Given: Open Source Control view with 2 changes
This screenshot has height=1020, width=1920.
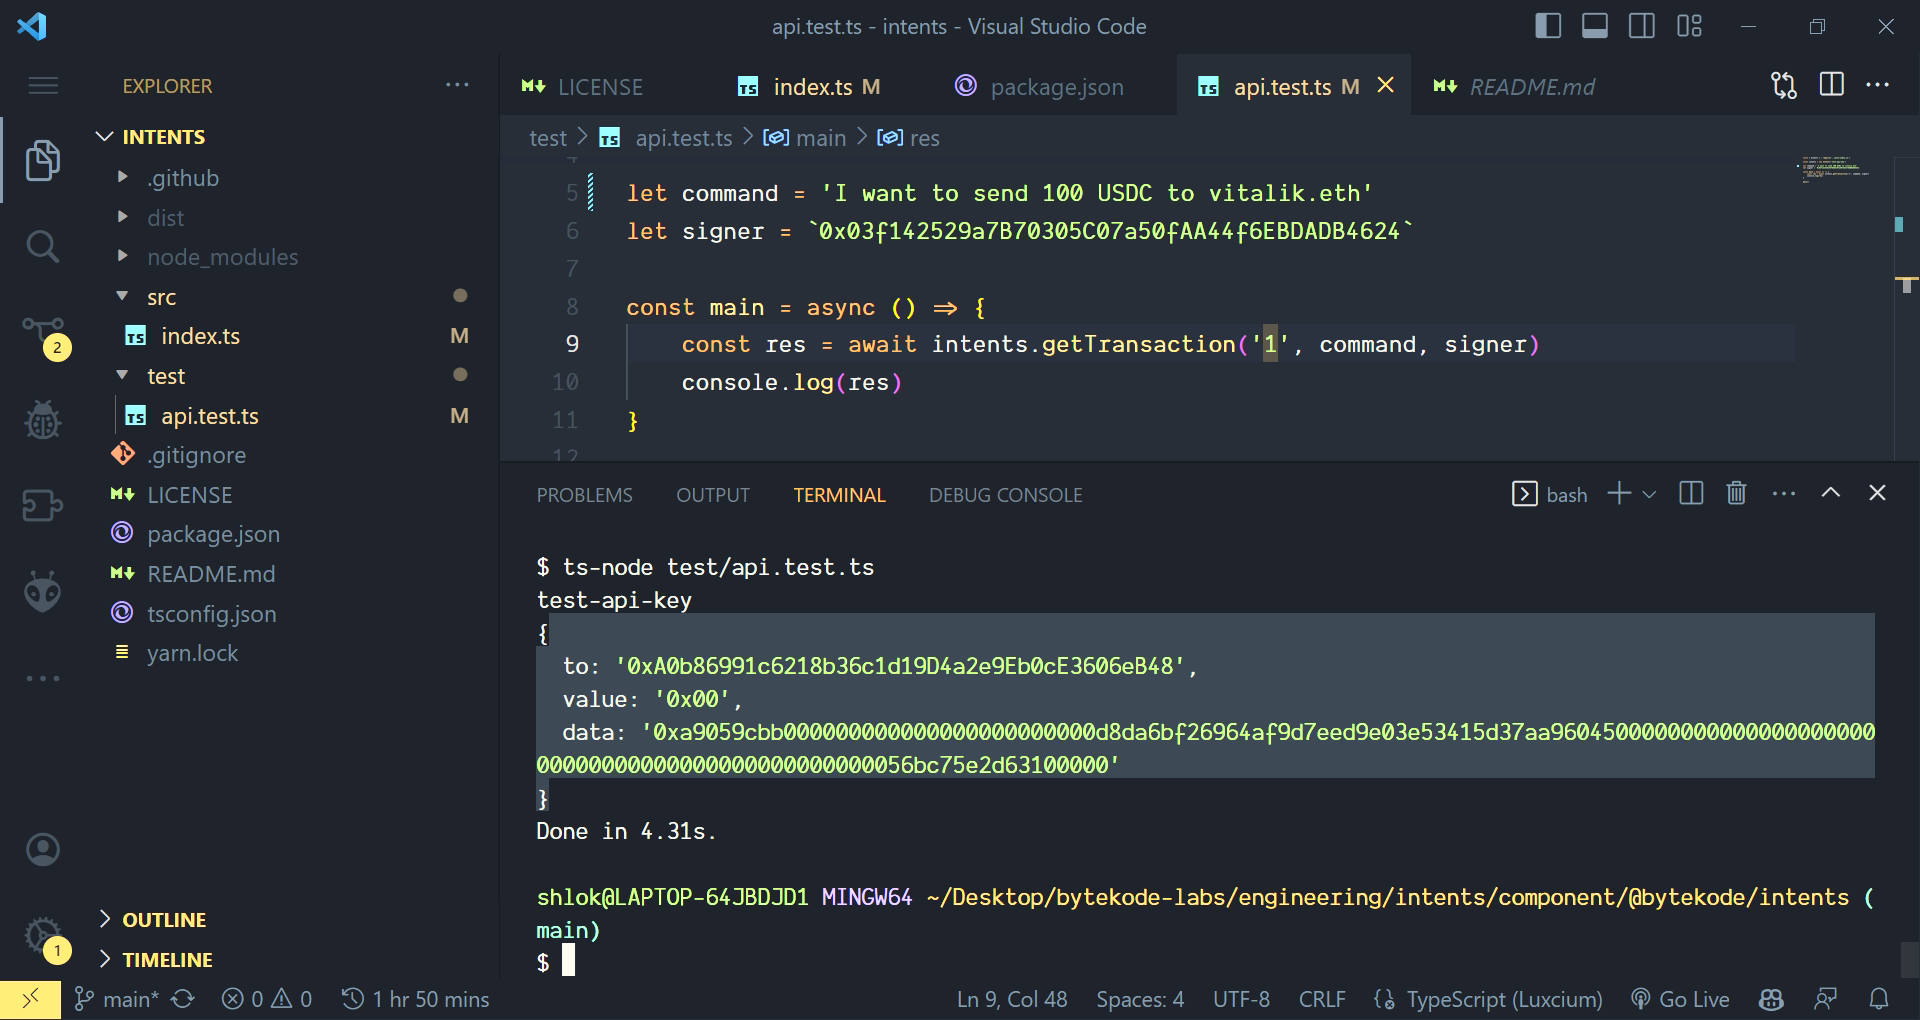Looking at the screenshot, I should tap(44, 337).
